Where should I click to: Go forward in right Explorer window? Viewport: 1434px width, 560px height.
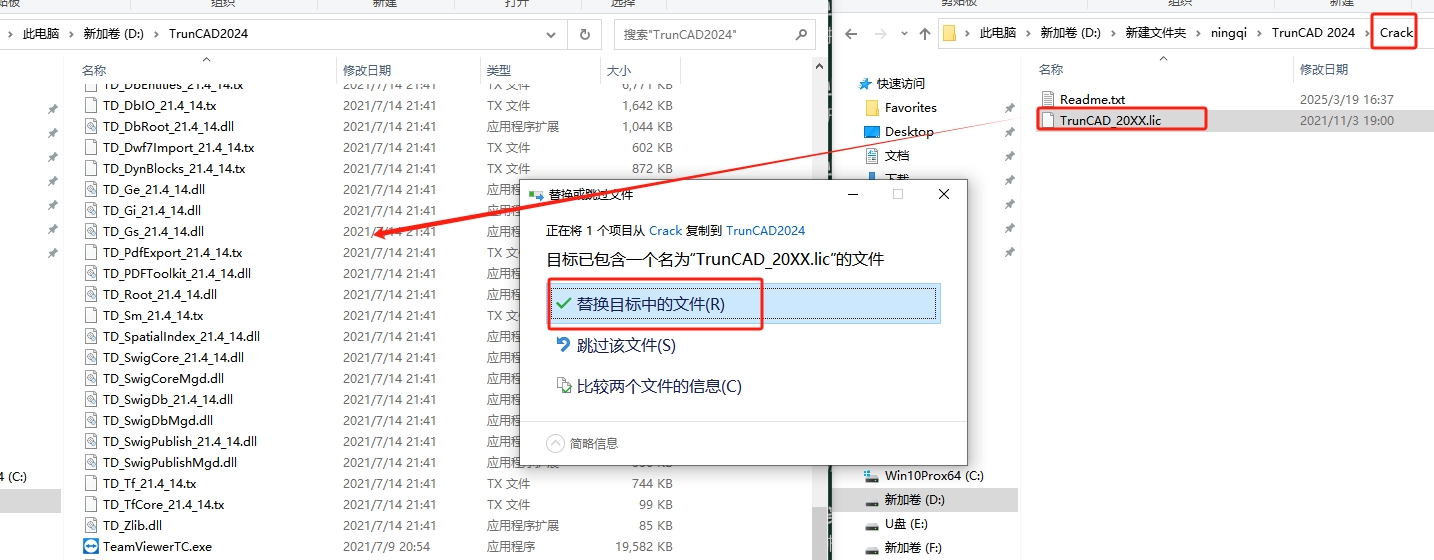(882, 33)
